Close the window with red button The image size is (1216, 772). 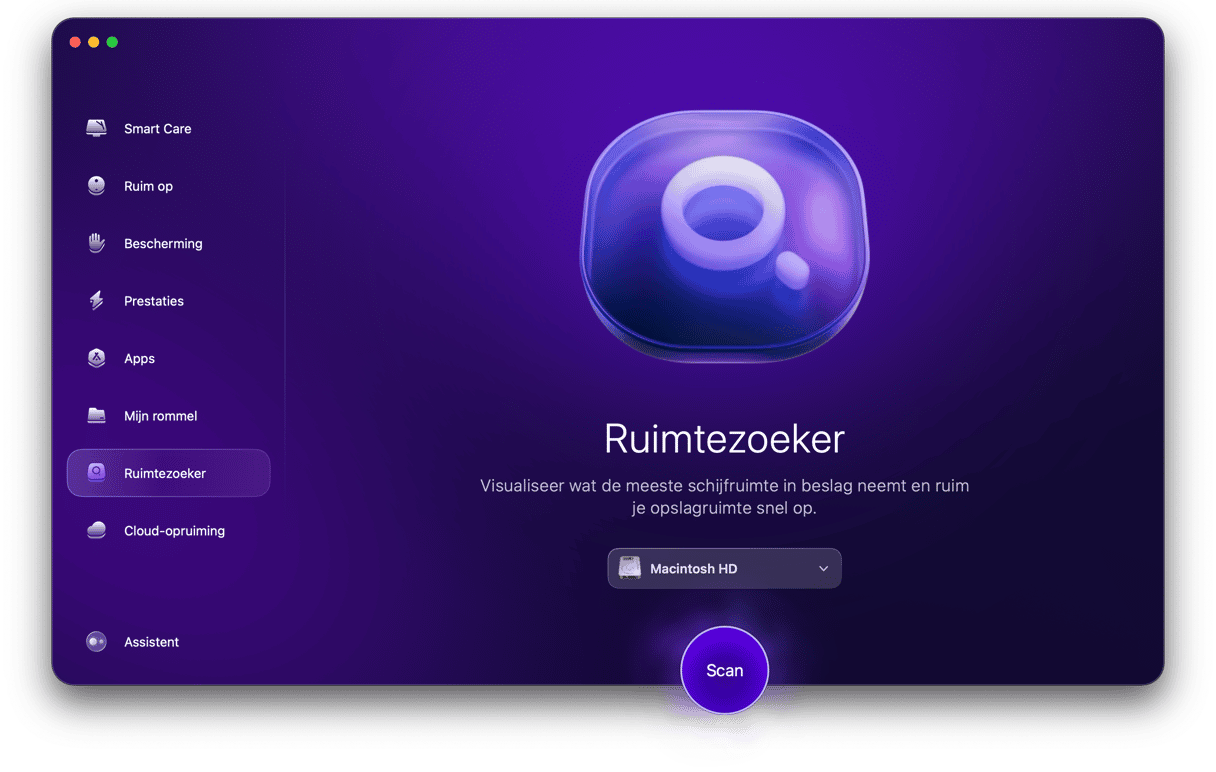pos(75,42)
